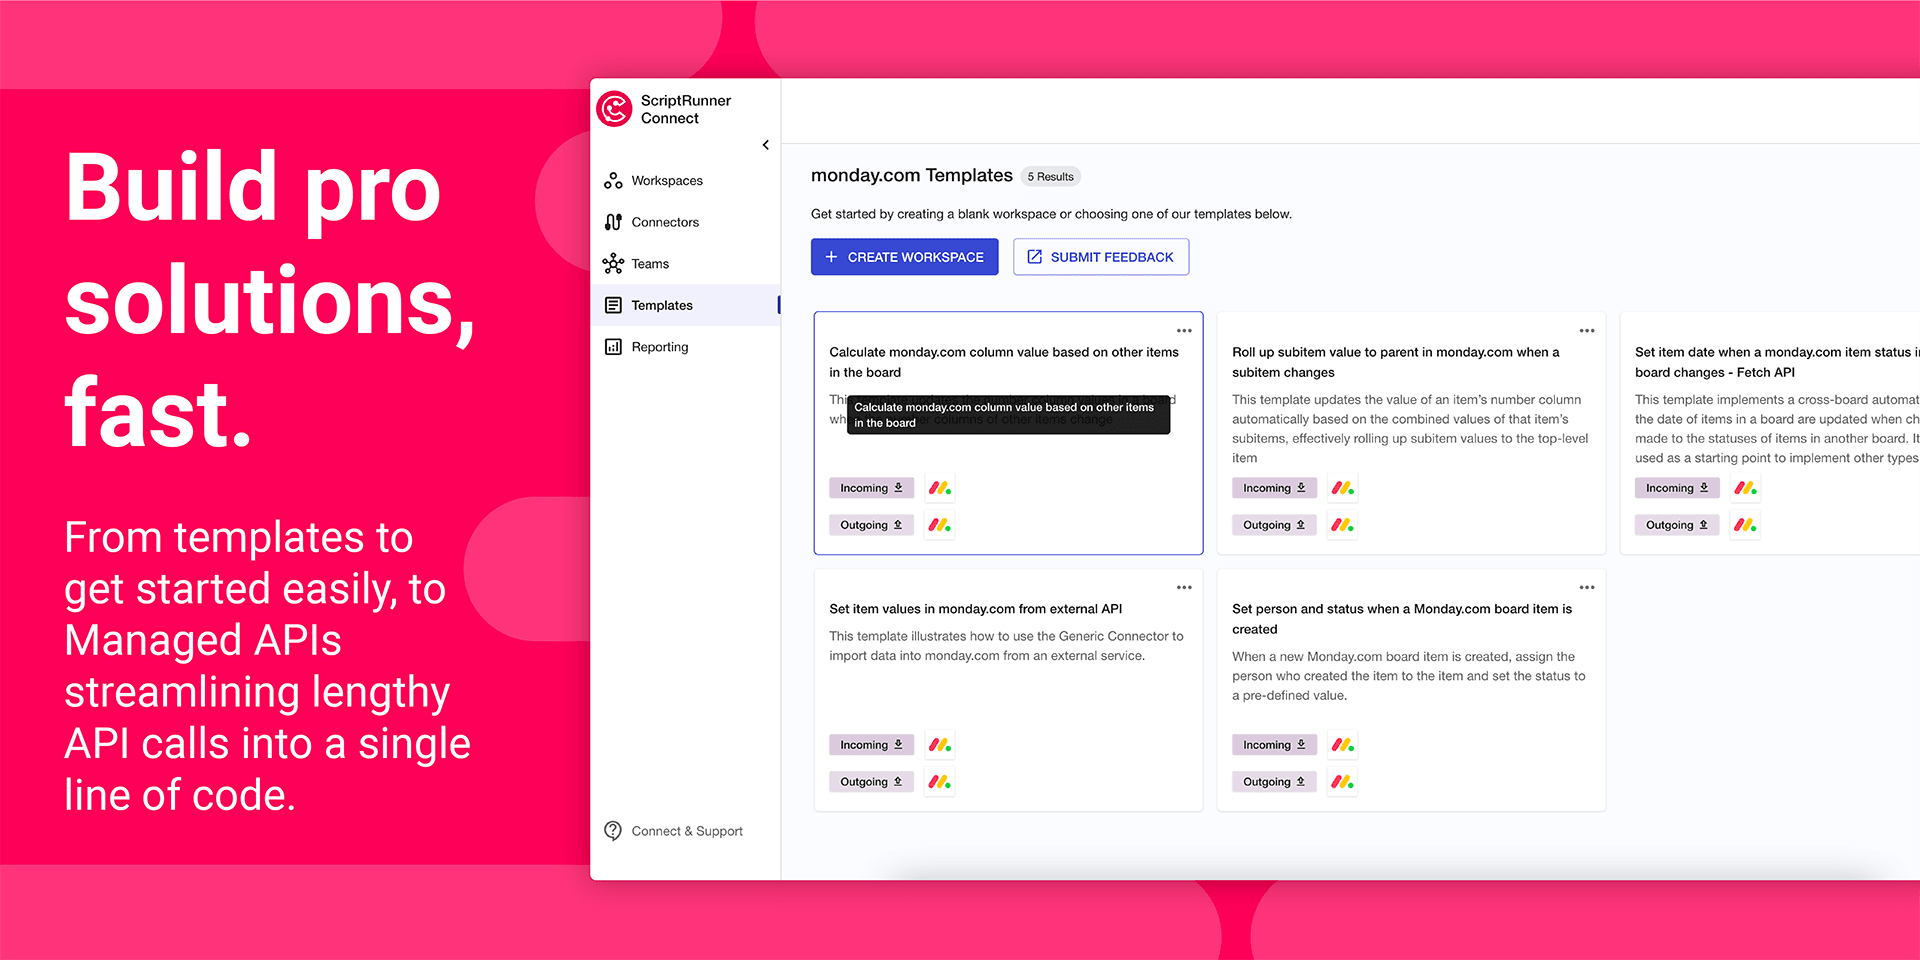Click Outgoing monday.com icon on Set person card
1920x960 pixels.
tap(1342, 782)
